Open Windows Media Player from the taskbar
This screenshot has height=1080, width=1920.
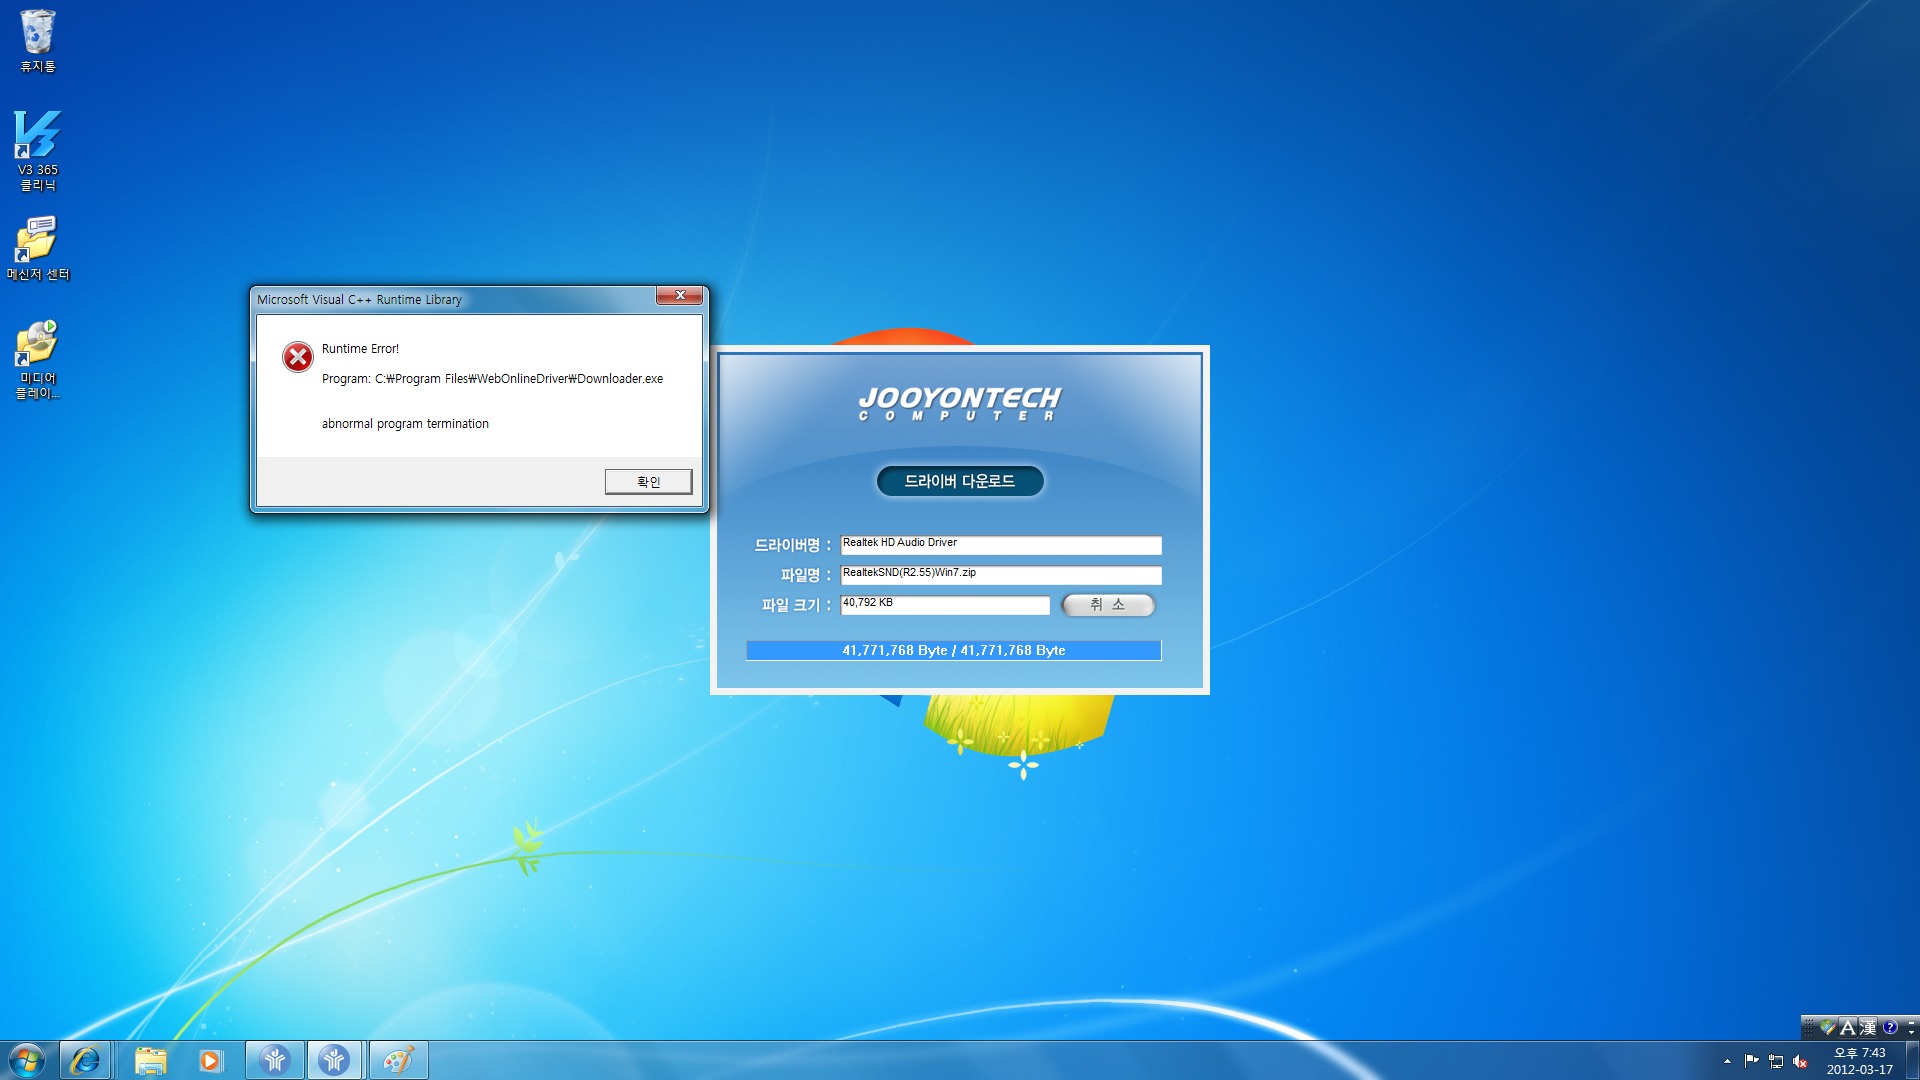tap(210, 1060)
